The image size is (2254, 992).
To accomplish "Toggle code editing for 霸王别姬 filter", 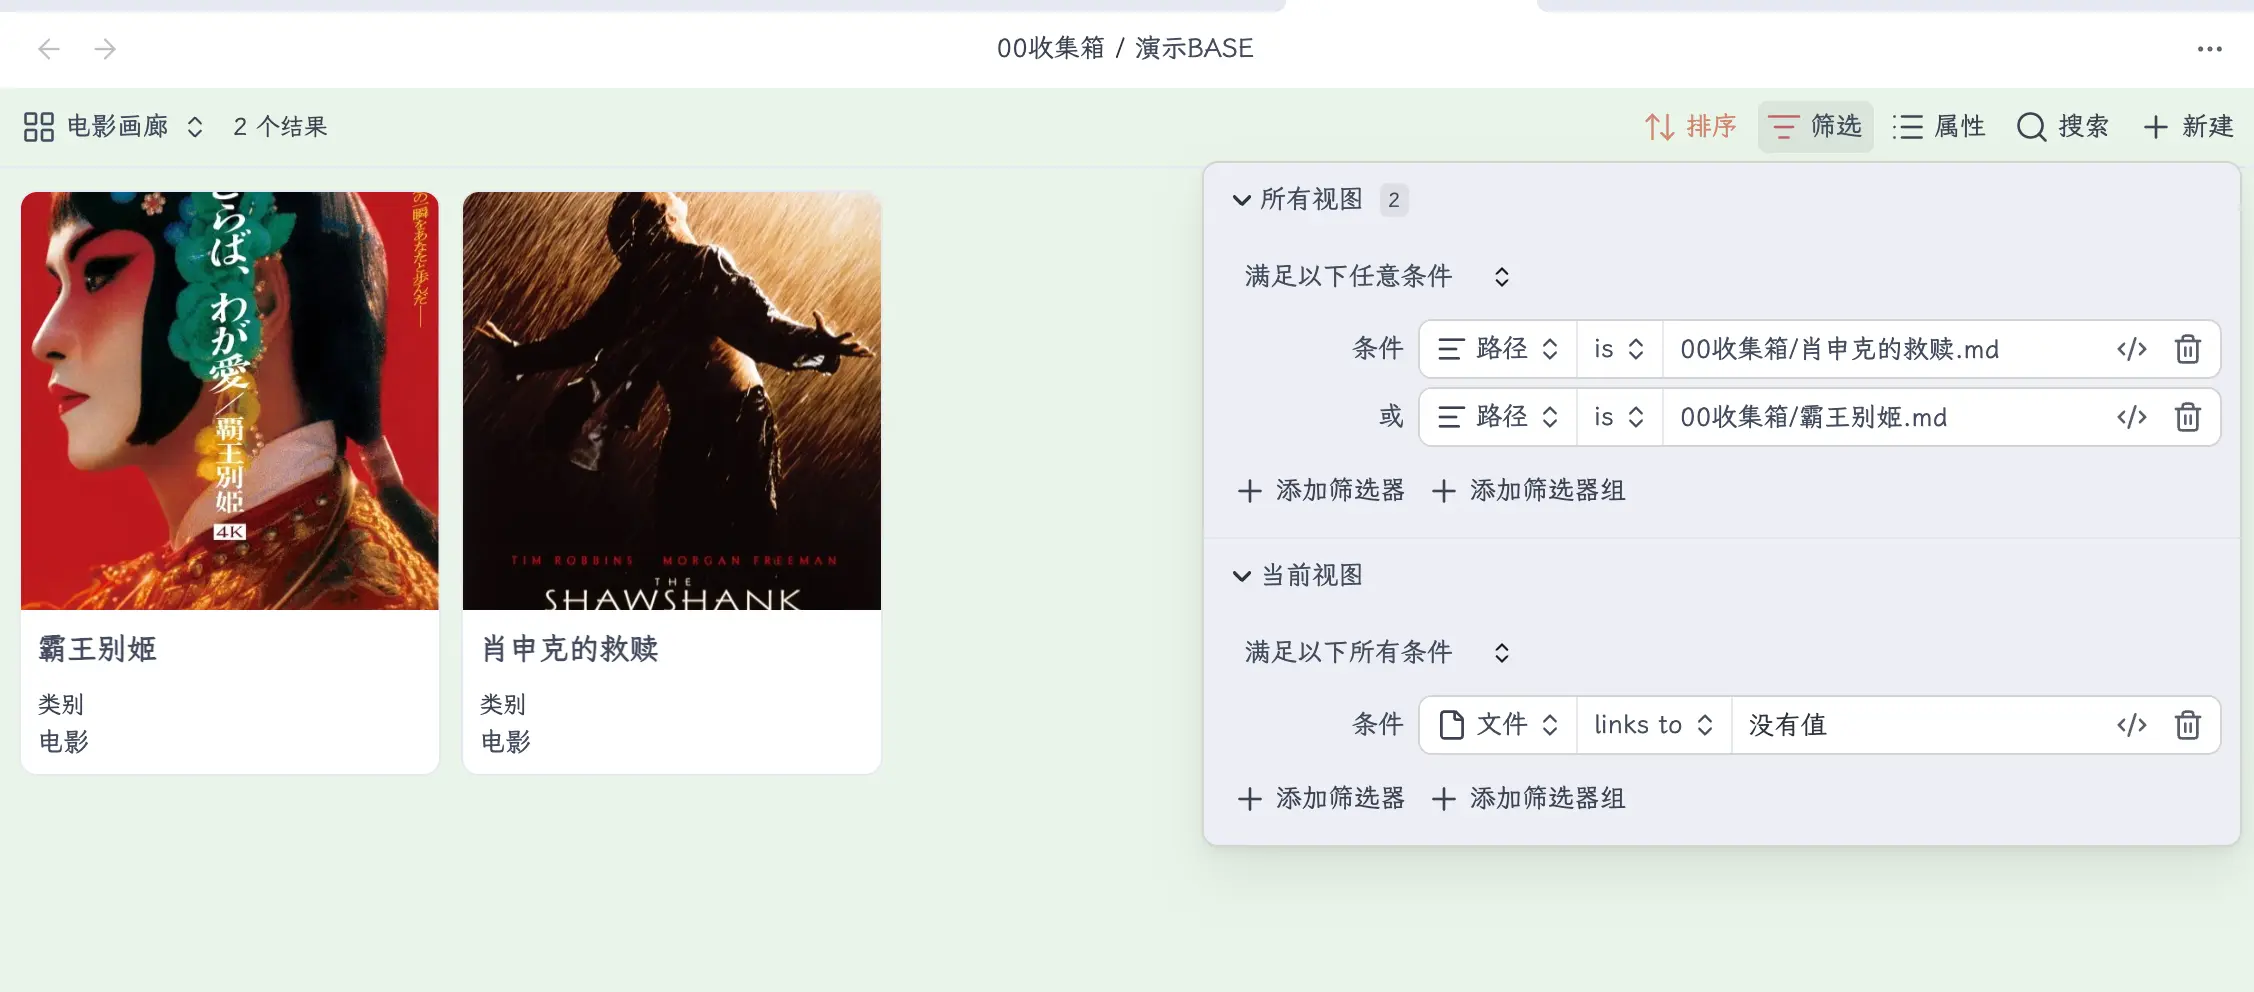I will click(x=2131, y=417).
